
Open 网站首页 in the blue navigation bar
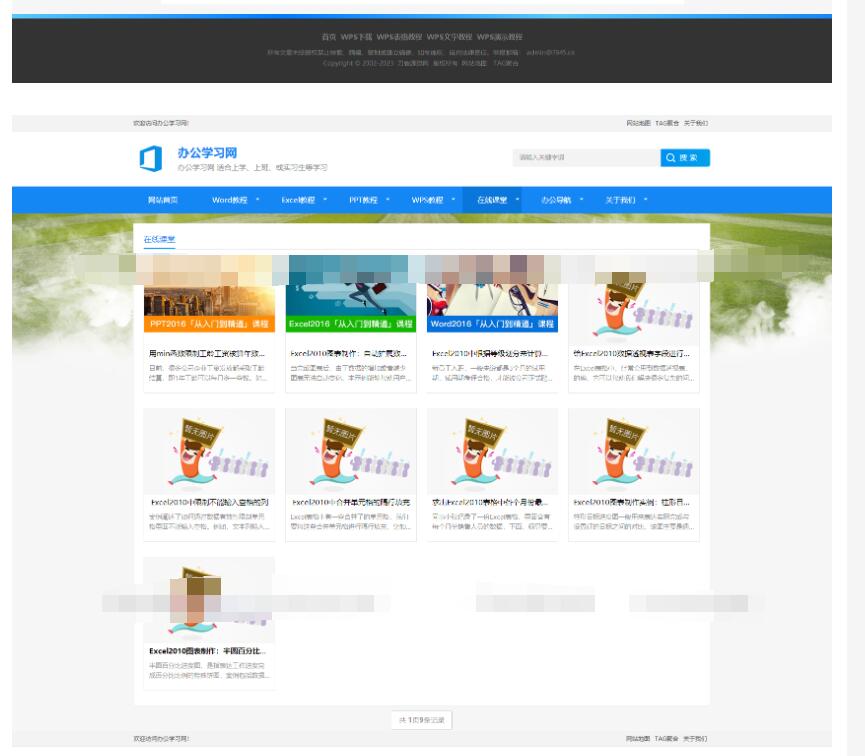coord(163,200)
